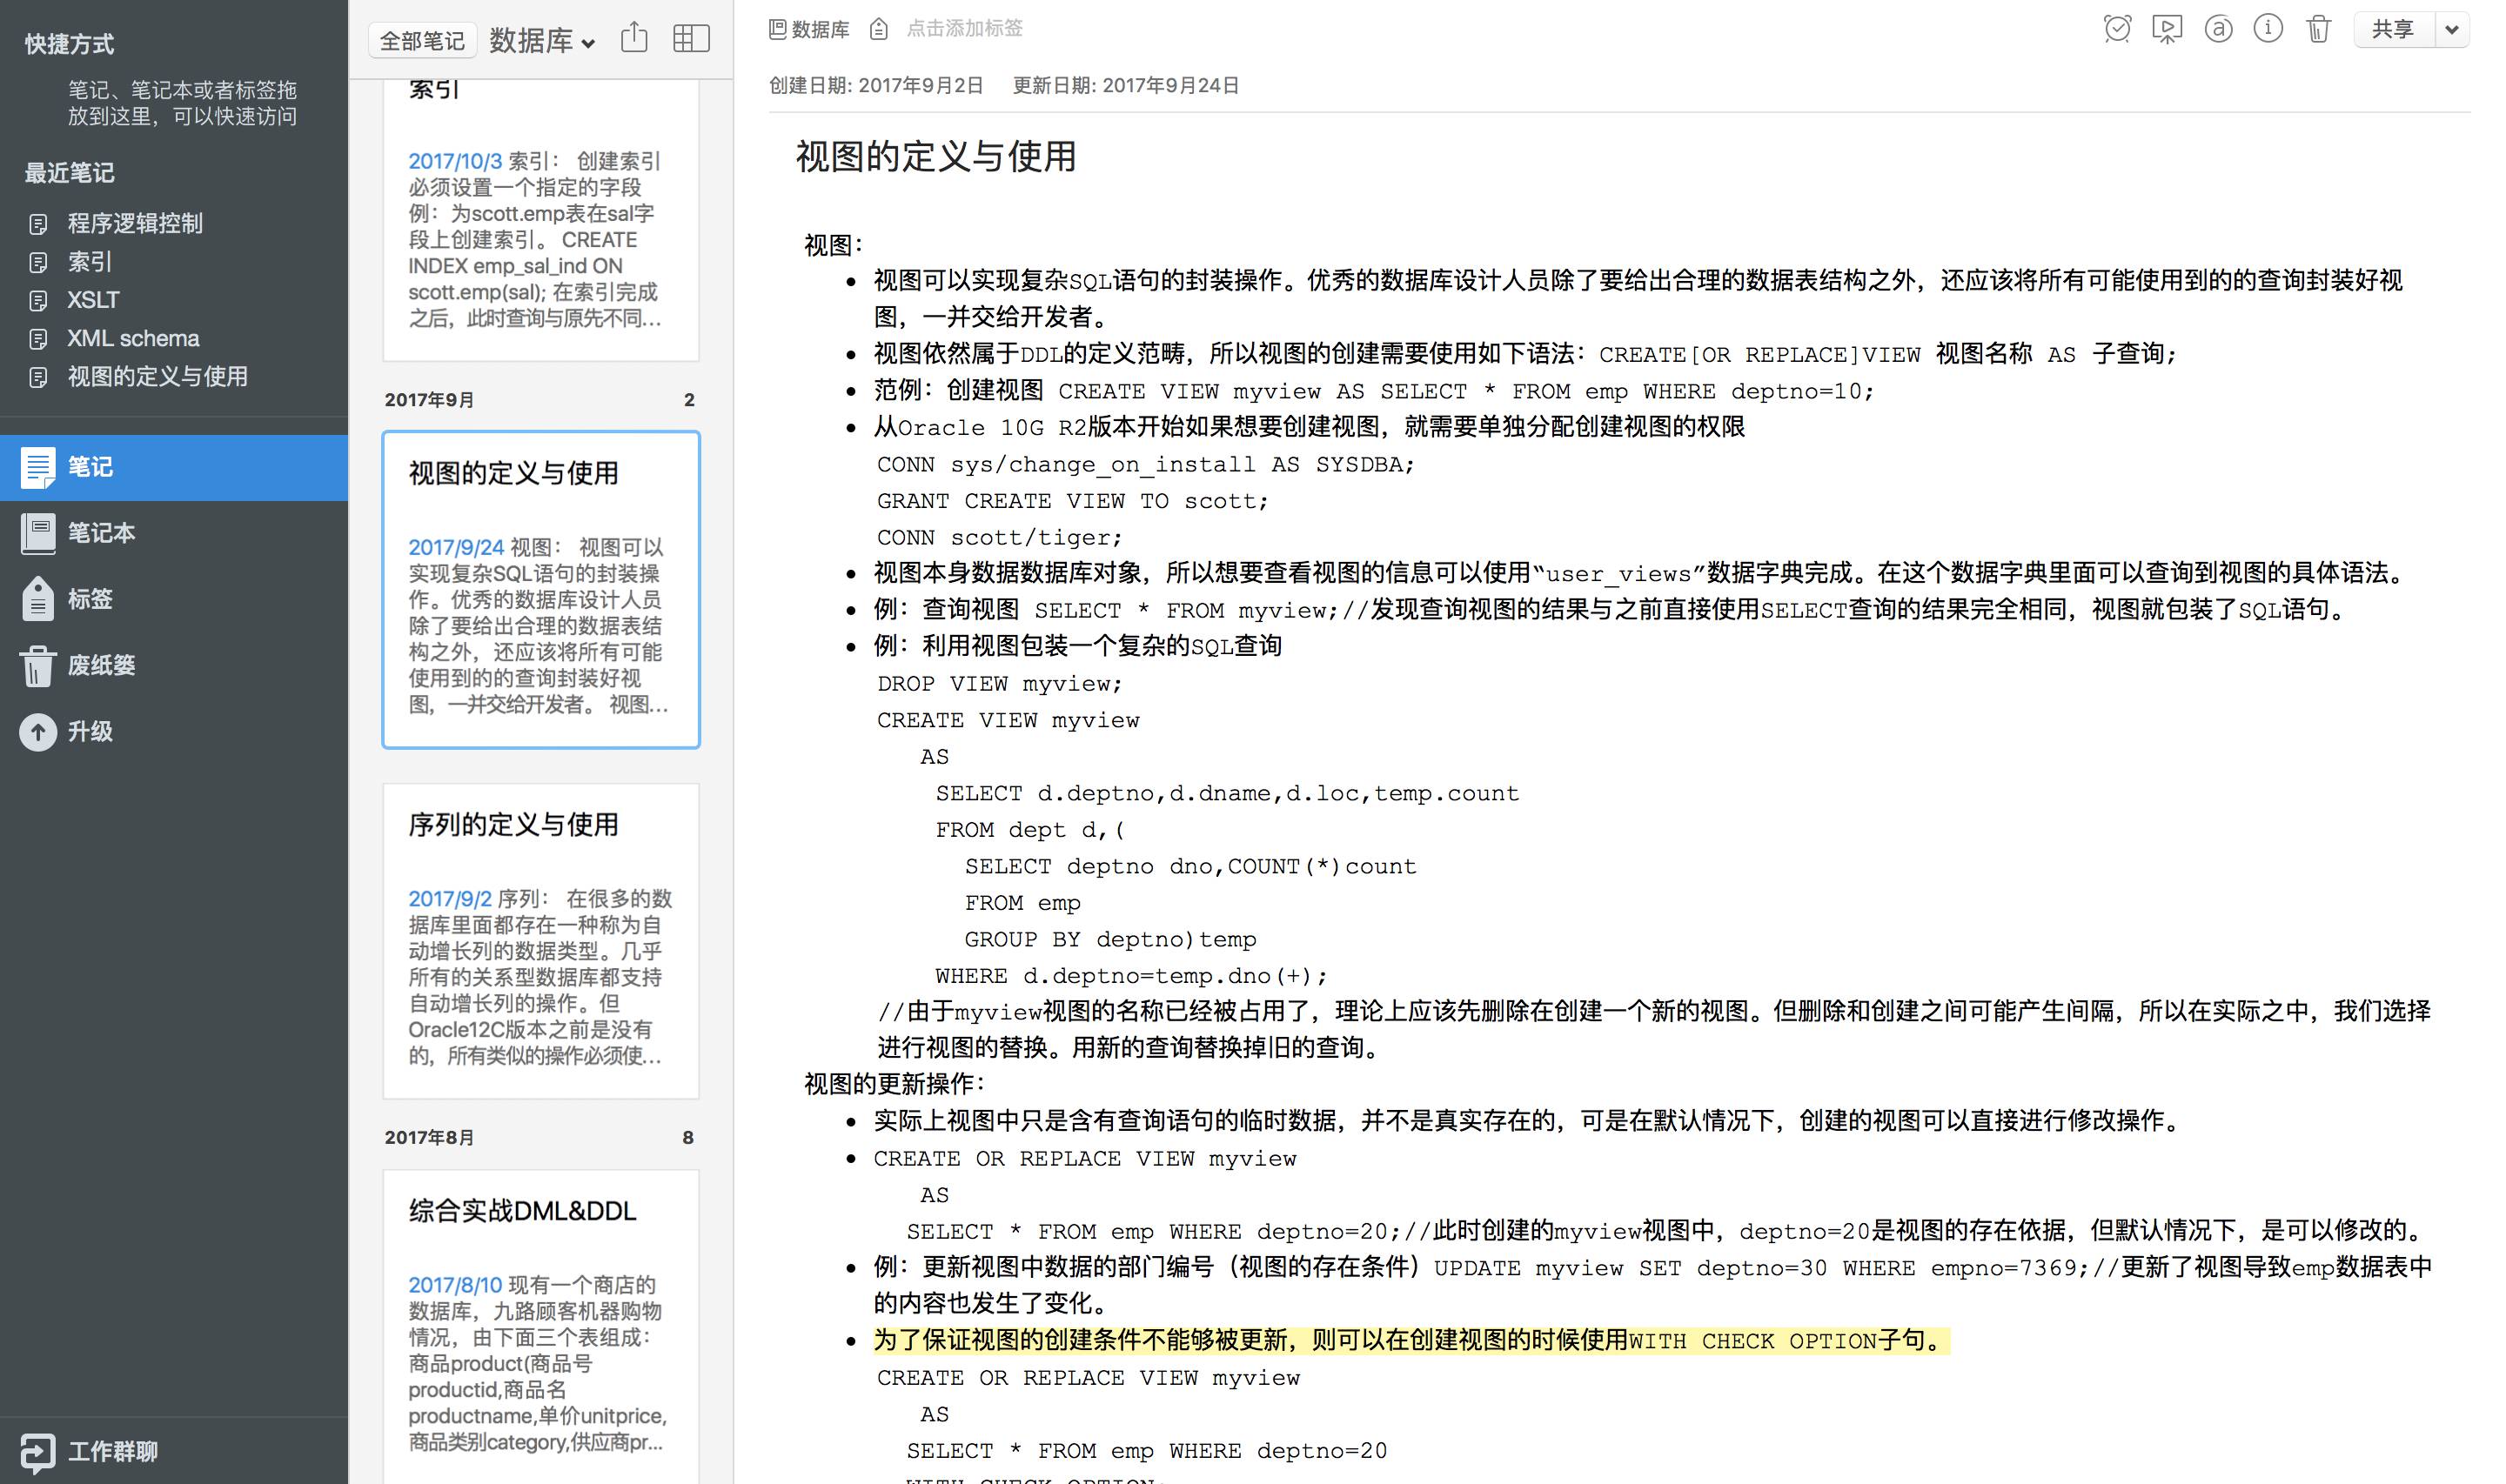Viewport: 2506px width, 1484px height.
Task: Click the annotate @ circle icon
Action: [2218, 29]
